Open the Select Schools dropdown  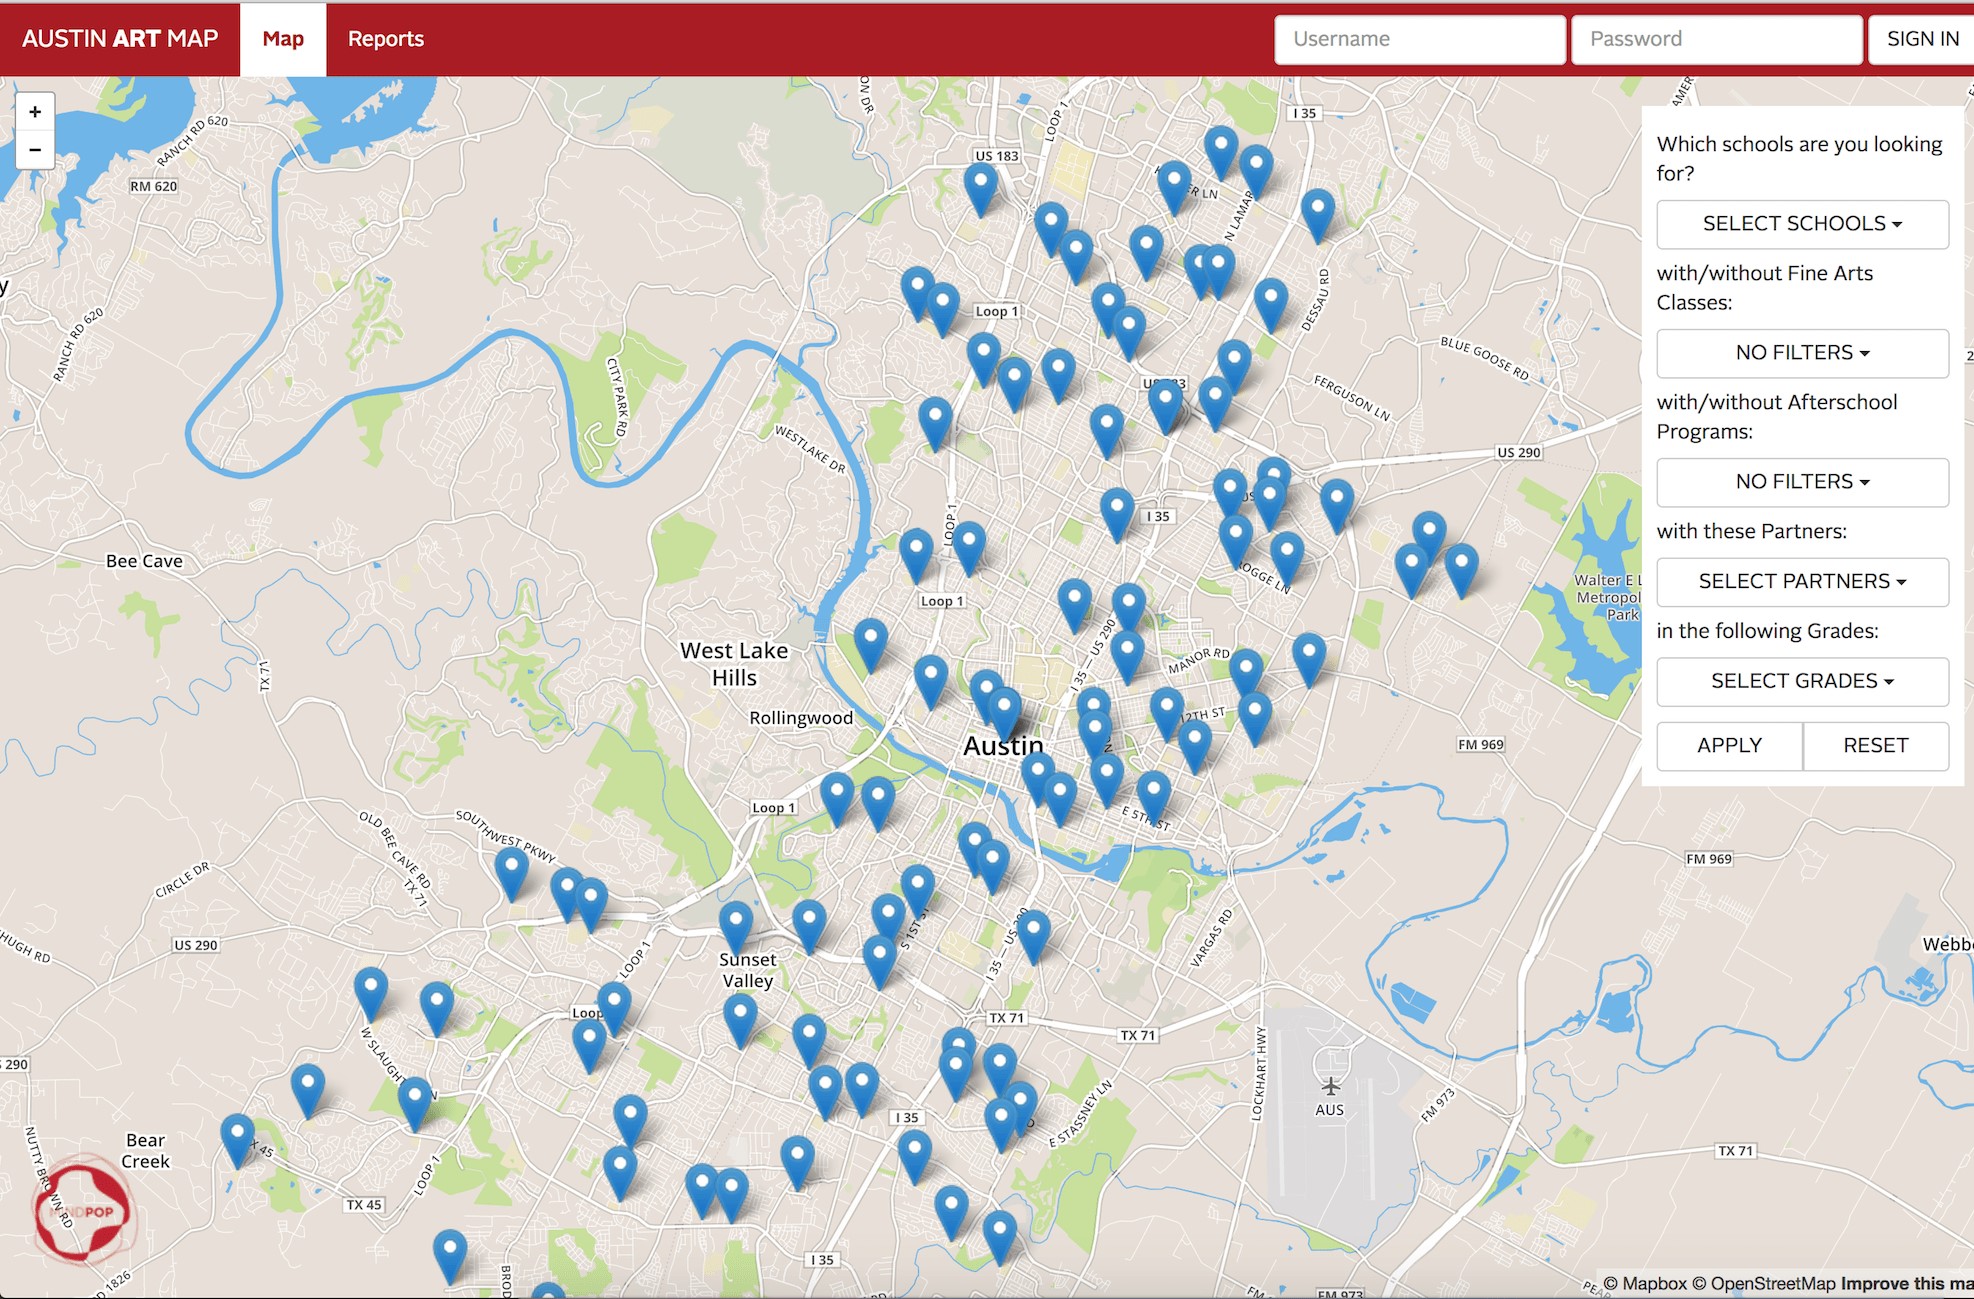[1802, 224]
